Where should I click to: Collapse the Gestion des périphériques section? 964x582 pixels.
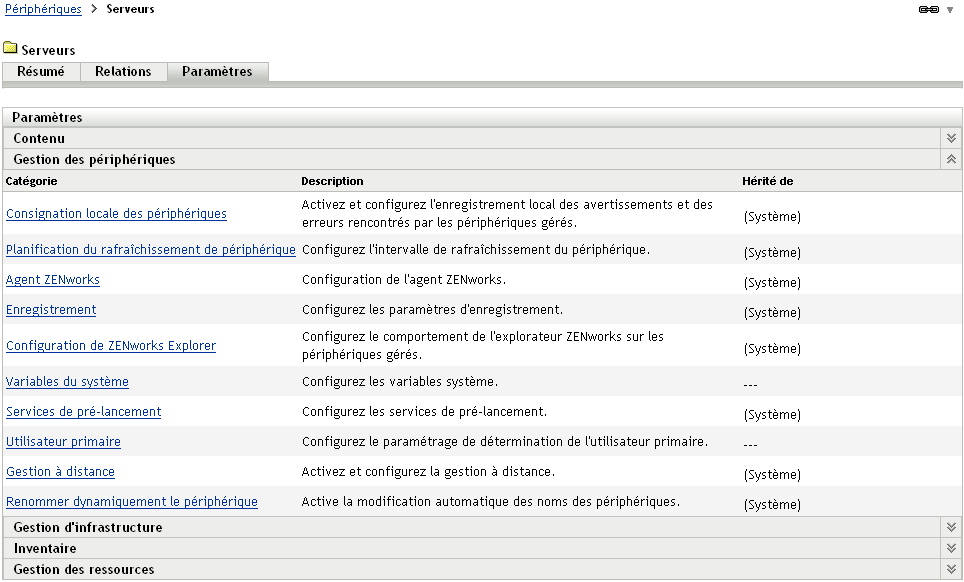click(950, 159)
